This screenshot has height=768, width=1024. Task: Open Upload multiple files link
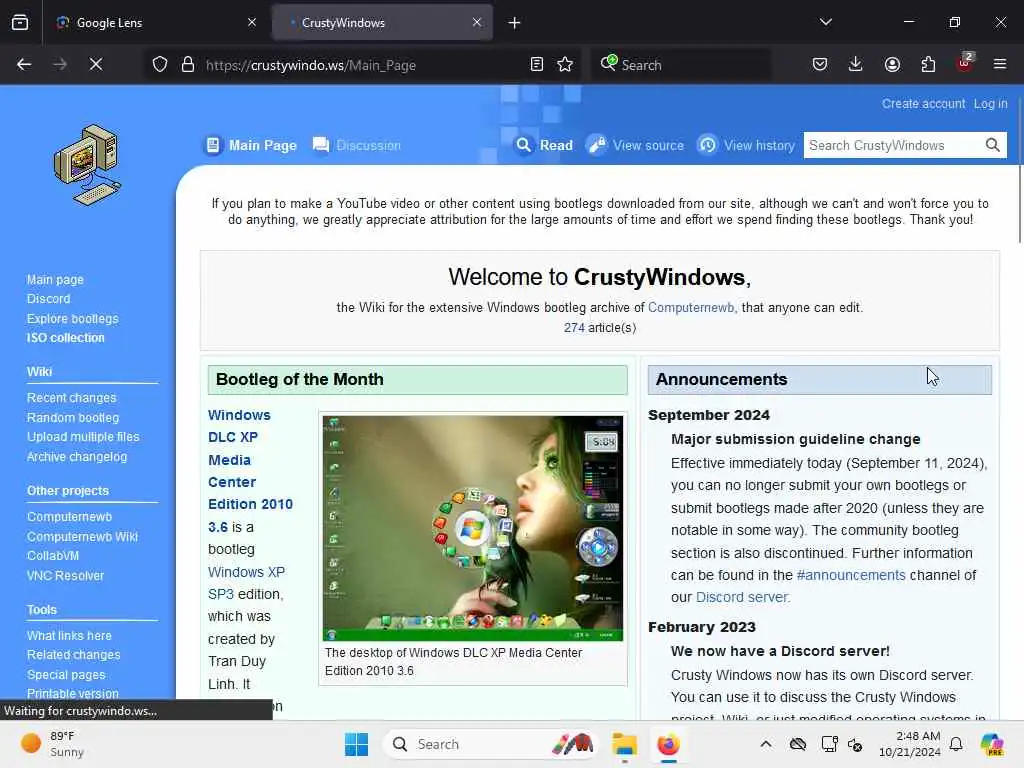pos(83,437)
